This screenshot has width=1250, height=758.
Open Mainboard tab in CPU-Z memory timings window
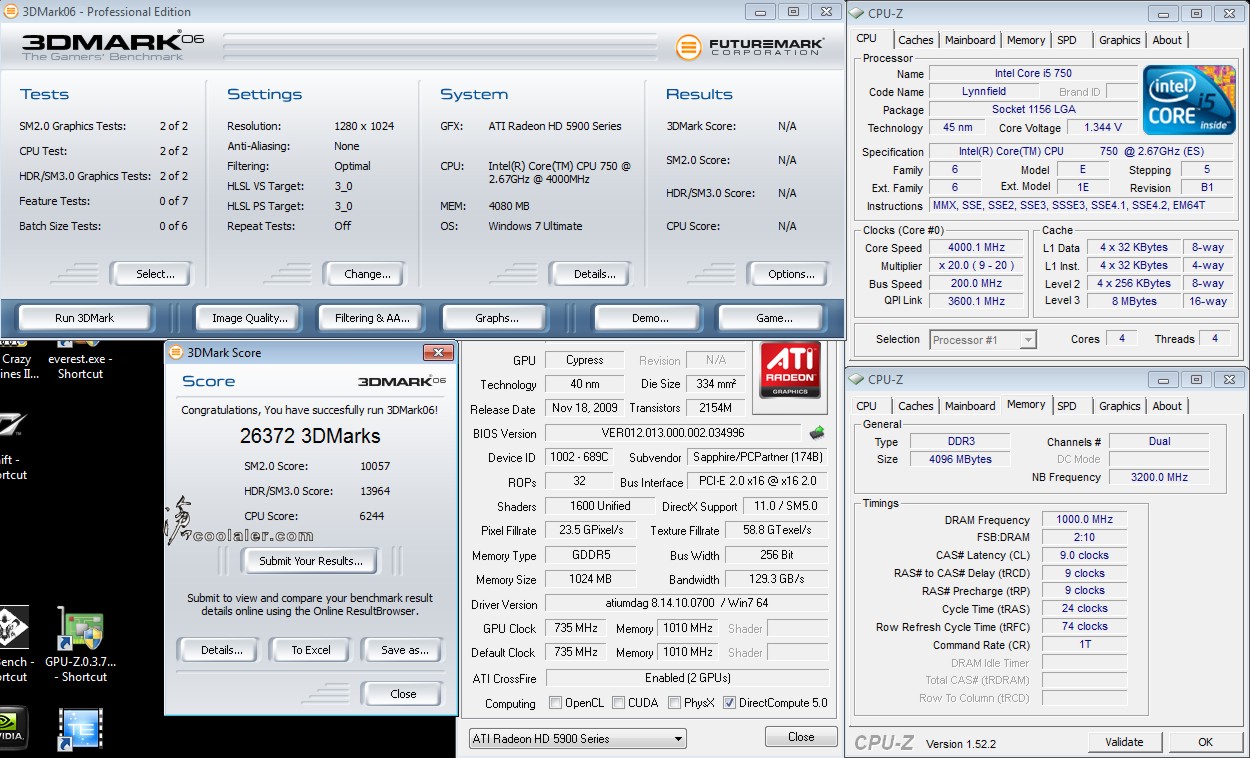point(970,406)
